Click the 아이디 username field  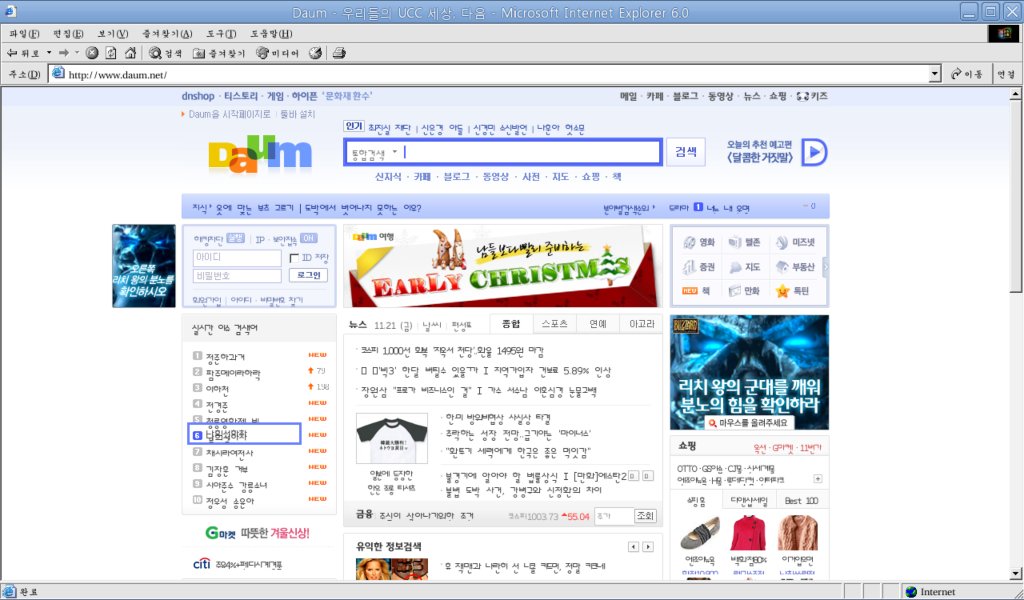[237, 258]
